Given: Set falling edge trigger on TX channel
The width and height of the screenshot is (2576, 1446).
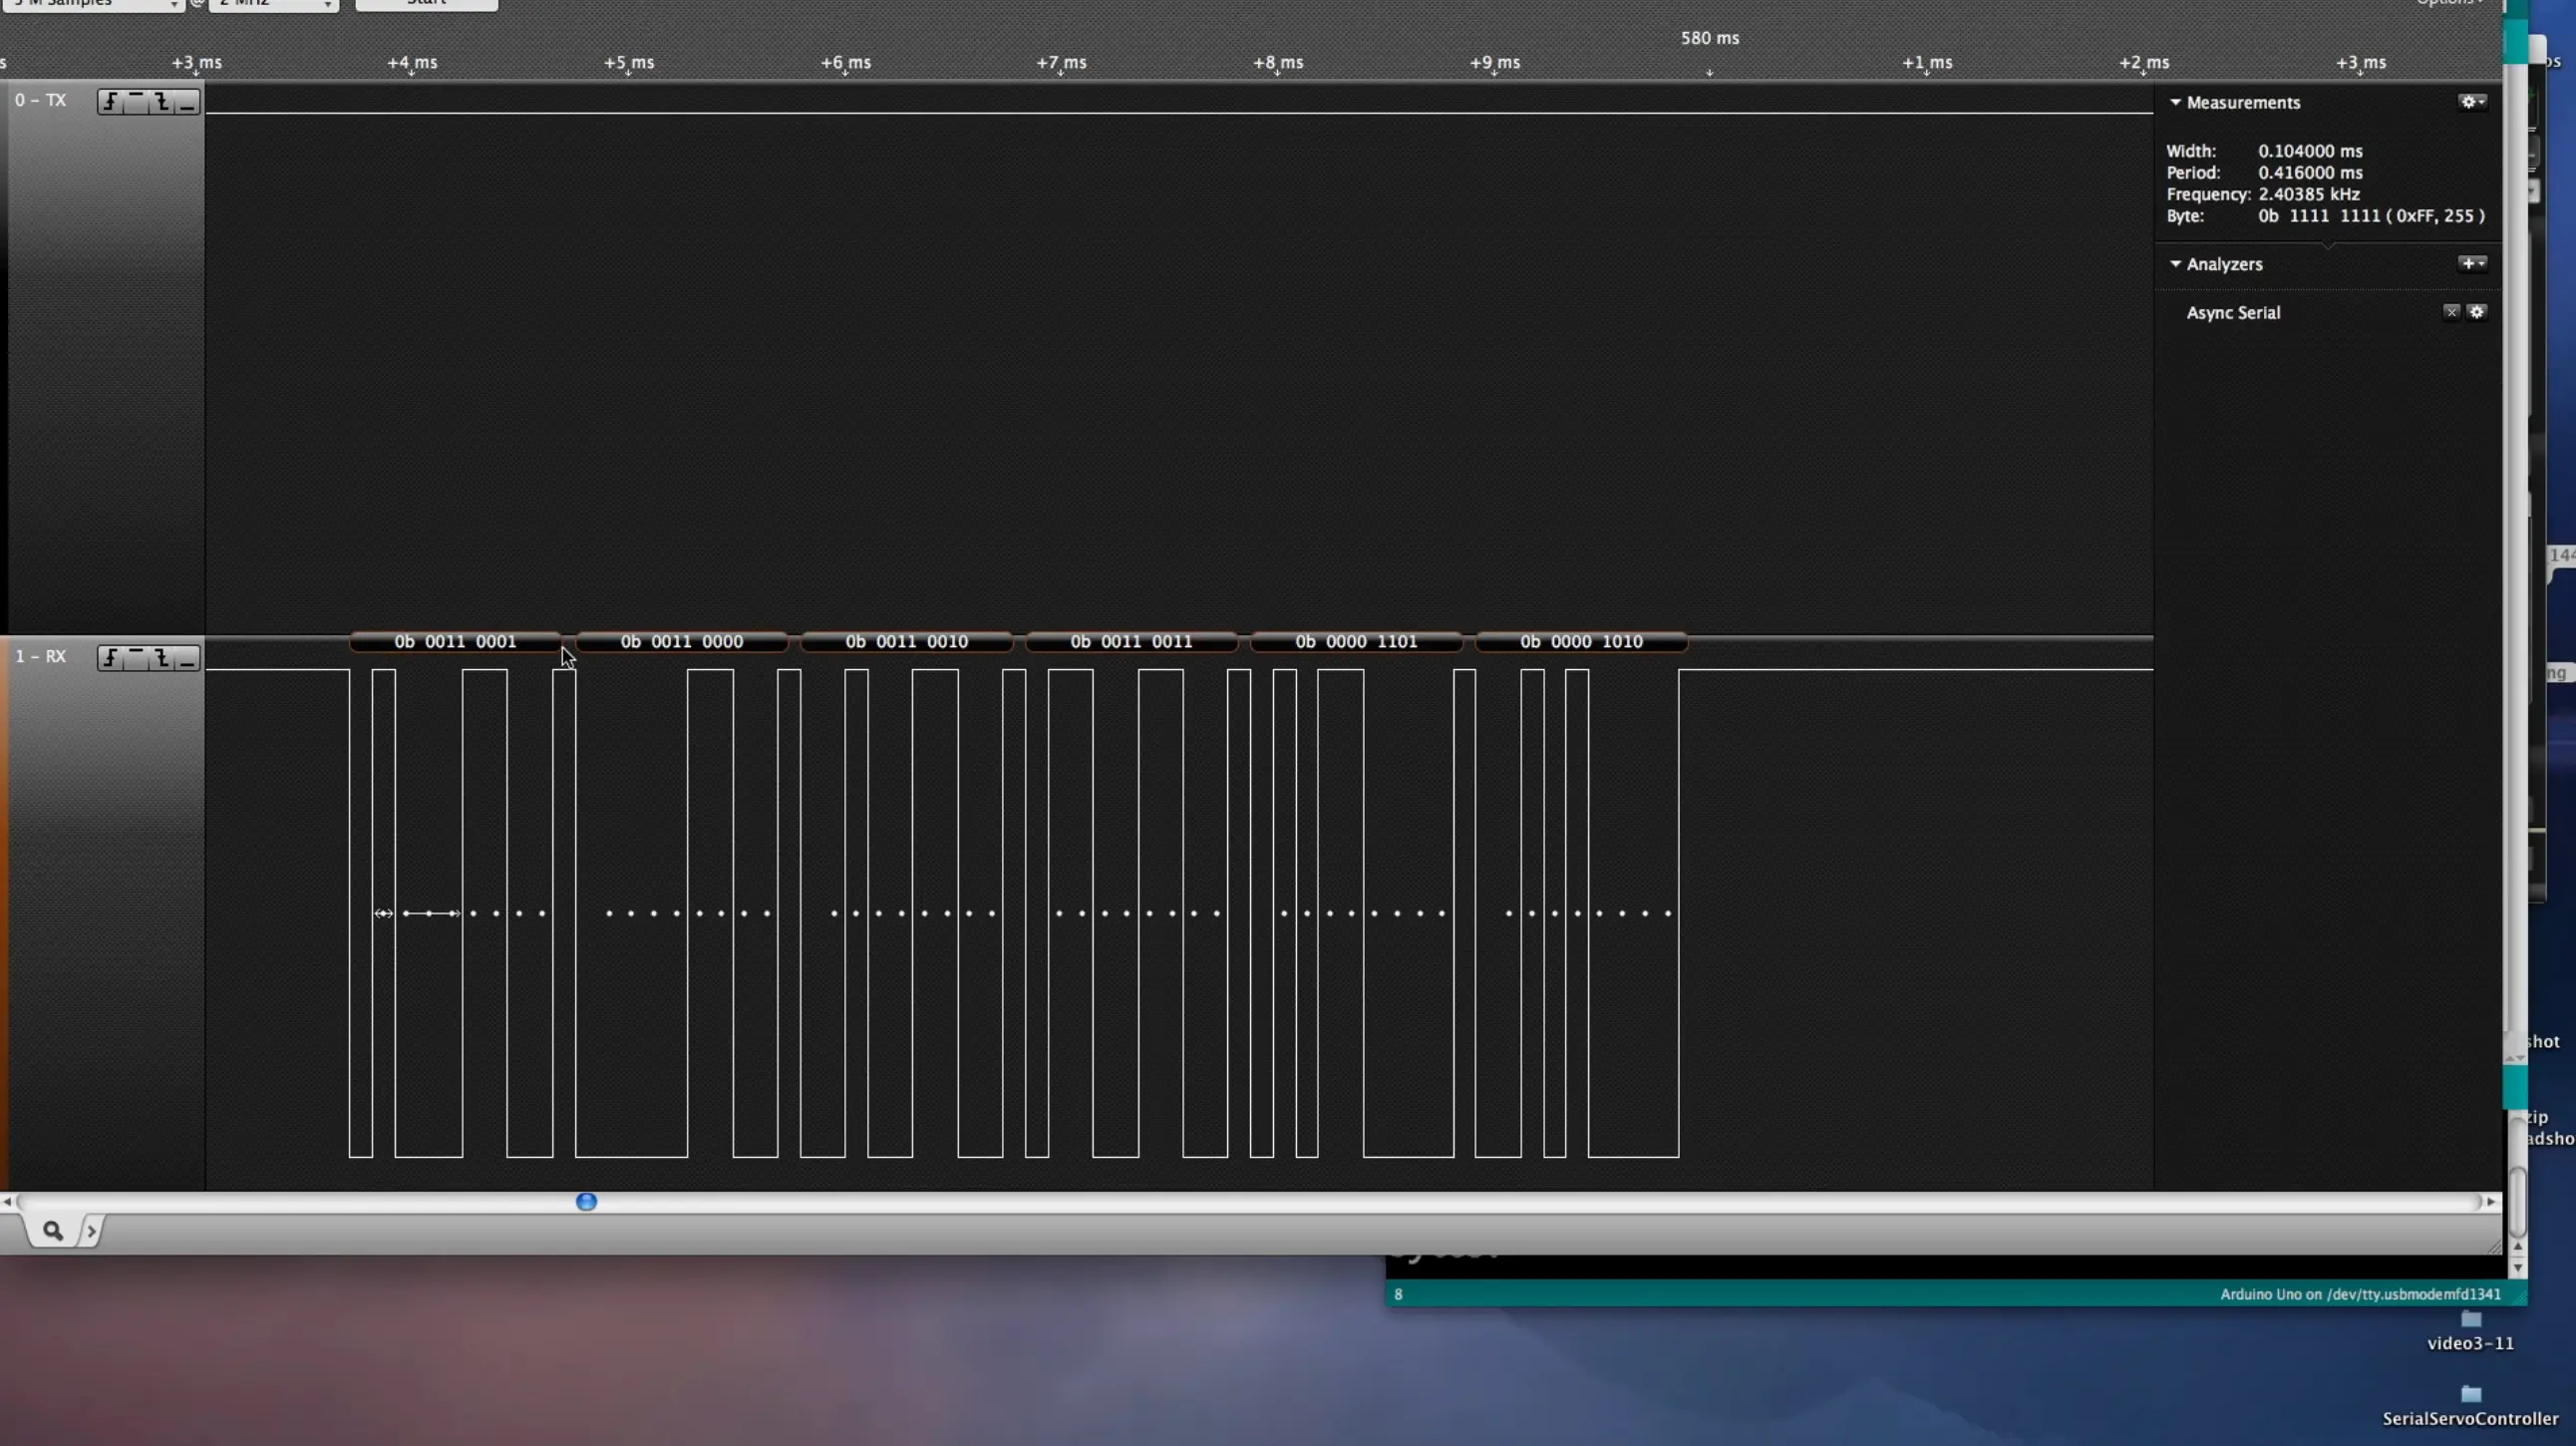Looking at the screenshot, I should pyautogui.click(x=162, y=102).
